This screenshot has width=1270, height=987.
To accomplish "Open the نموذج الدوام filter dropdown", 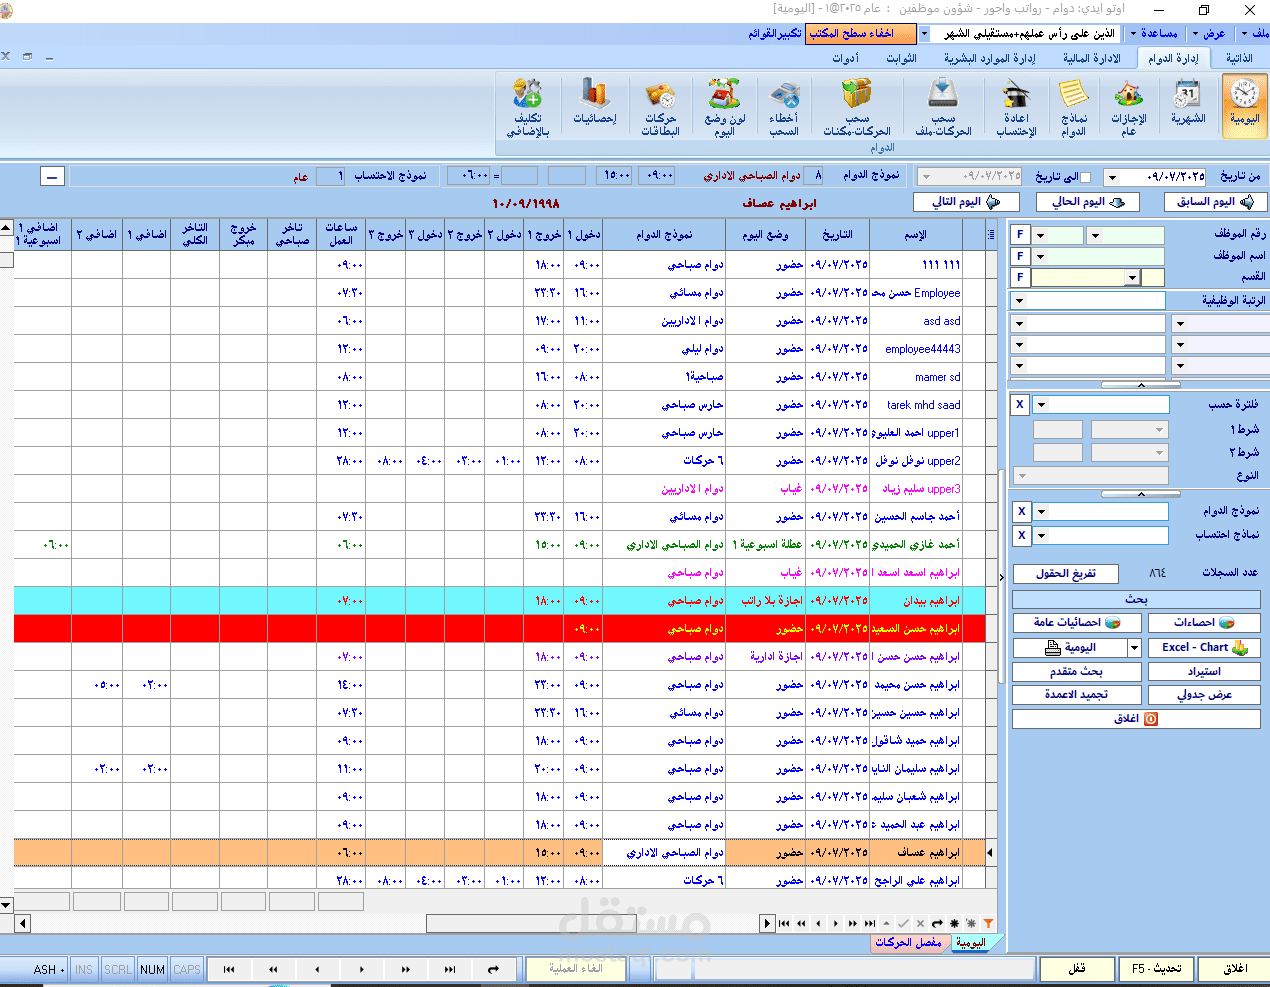I will tap(1041, 511).
